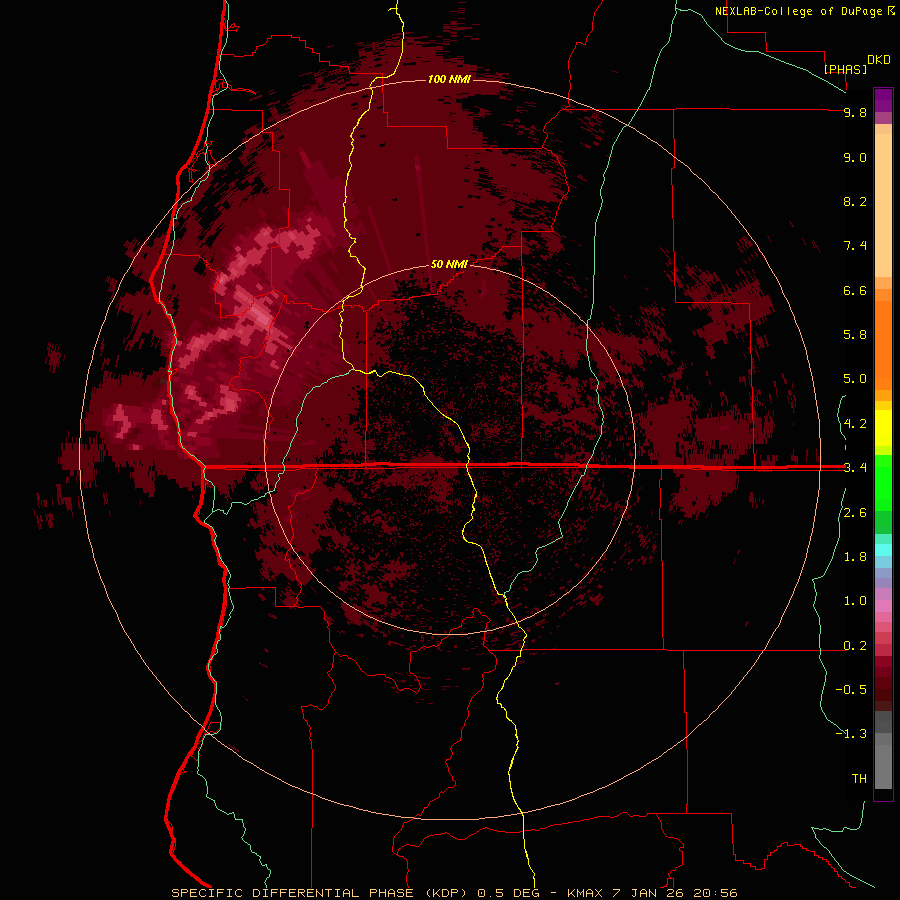This screenshot has height=900, width=900.
Task: Click the 1.0 value on color scale
Action: pyautogui.click(x=855, y=601)
